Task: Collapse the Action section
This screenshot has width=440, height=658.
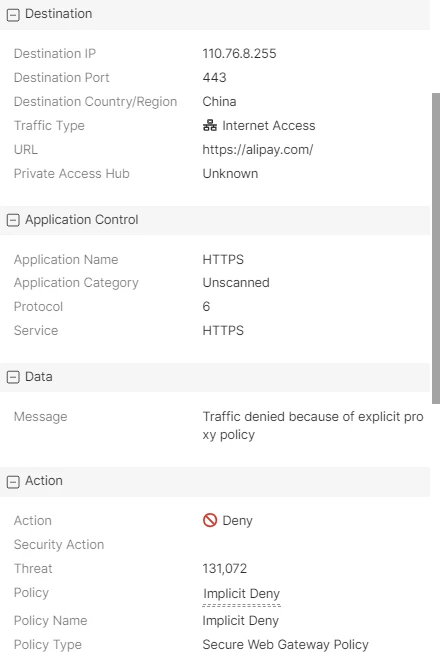Action: [x=13, y=482]
